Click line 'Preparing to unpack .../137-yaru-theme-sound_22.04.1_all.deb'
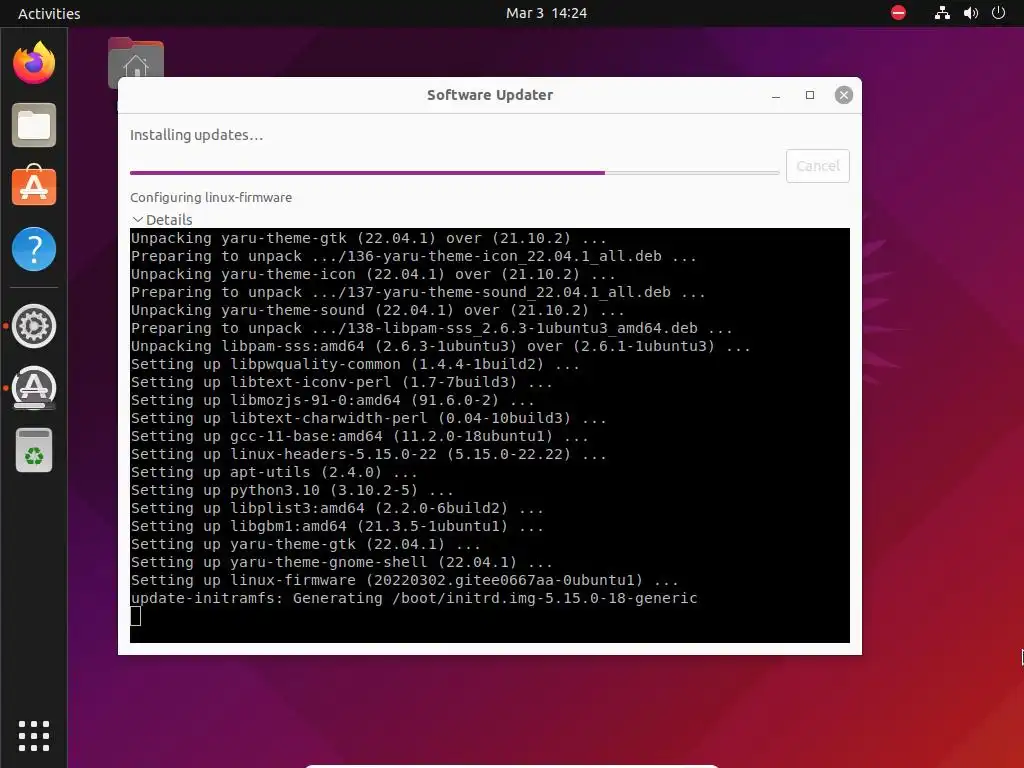The width and height of the screenshot is (1024, 768). coord(418,292)
